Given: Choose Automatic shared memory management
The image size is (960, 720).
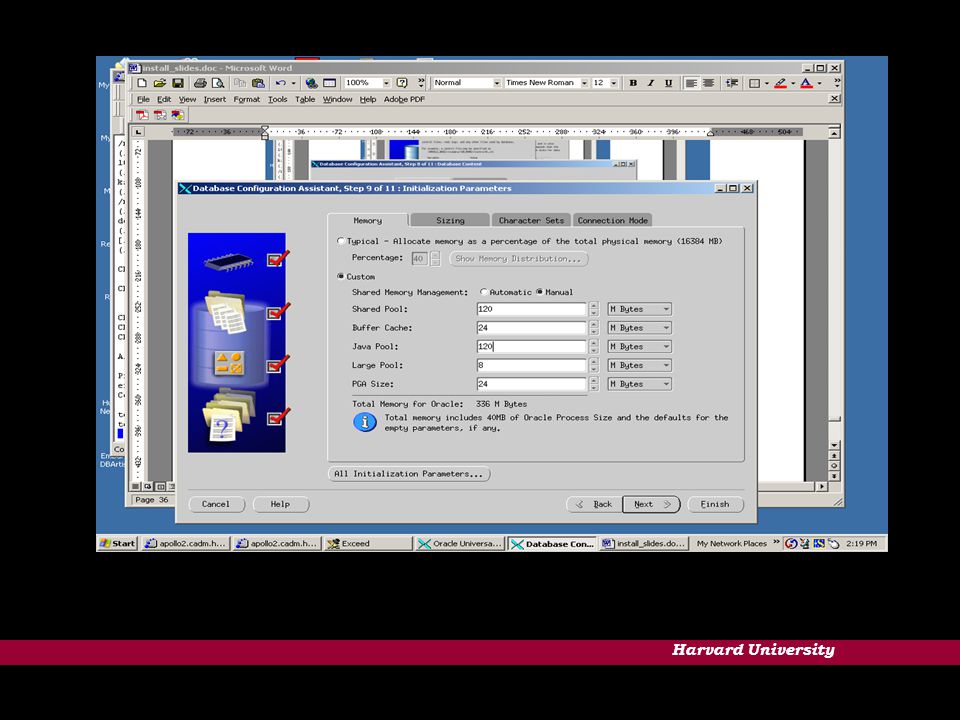Looking at the screenshot, I should [x=484, y=292].
